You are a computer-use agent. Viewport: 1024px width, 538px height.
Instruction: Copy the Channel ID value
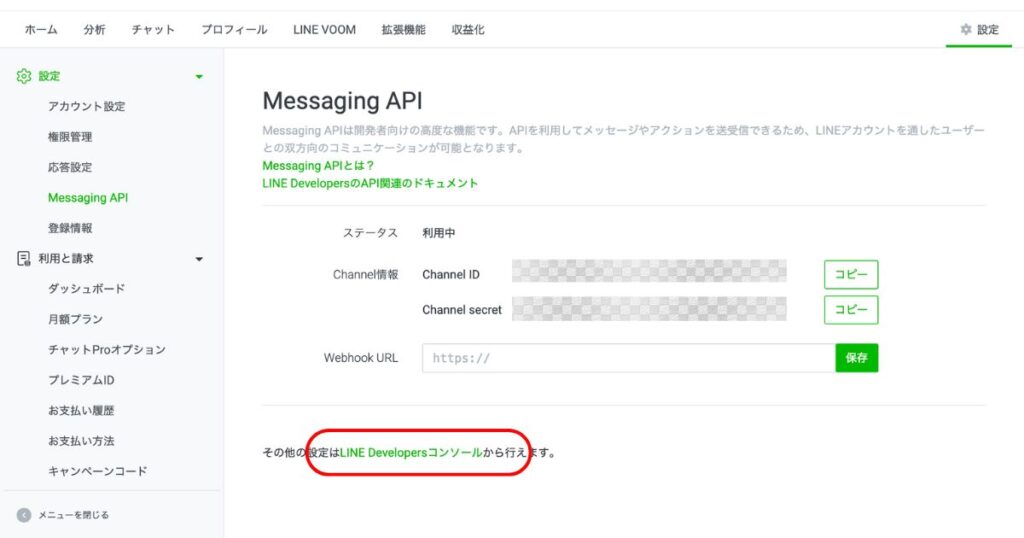coord(851,274)
